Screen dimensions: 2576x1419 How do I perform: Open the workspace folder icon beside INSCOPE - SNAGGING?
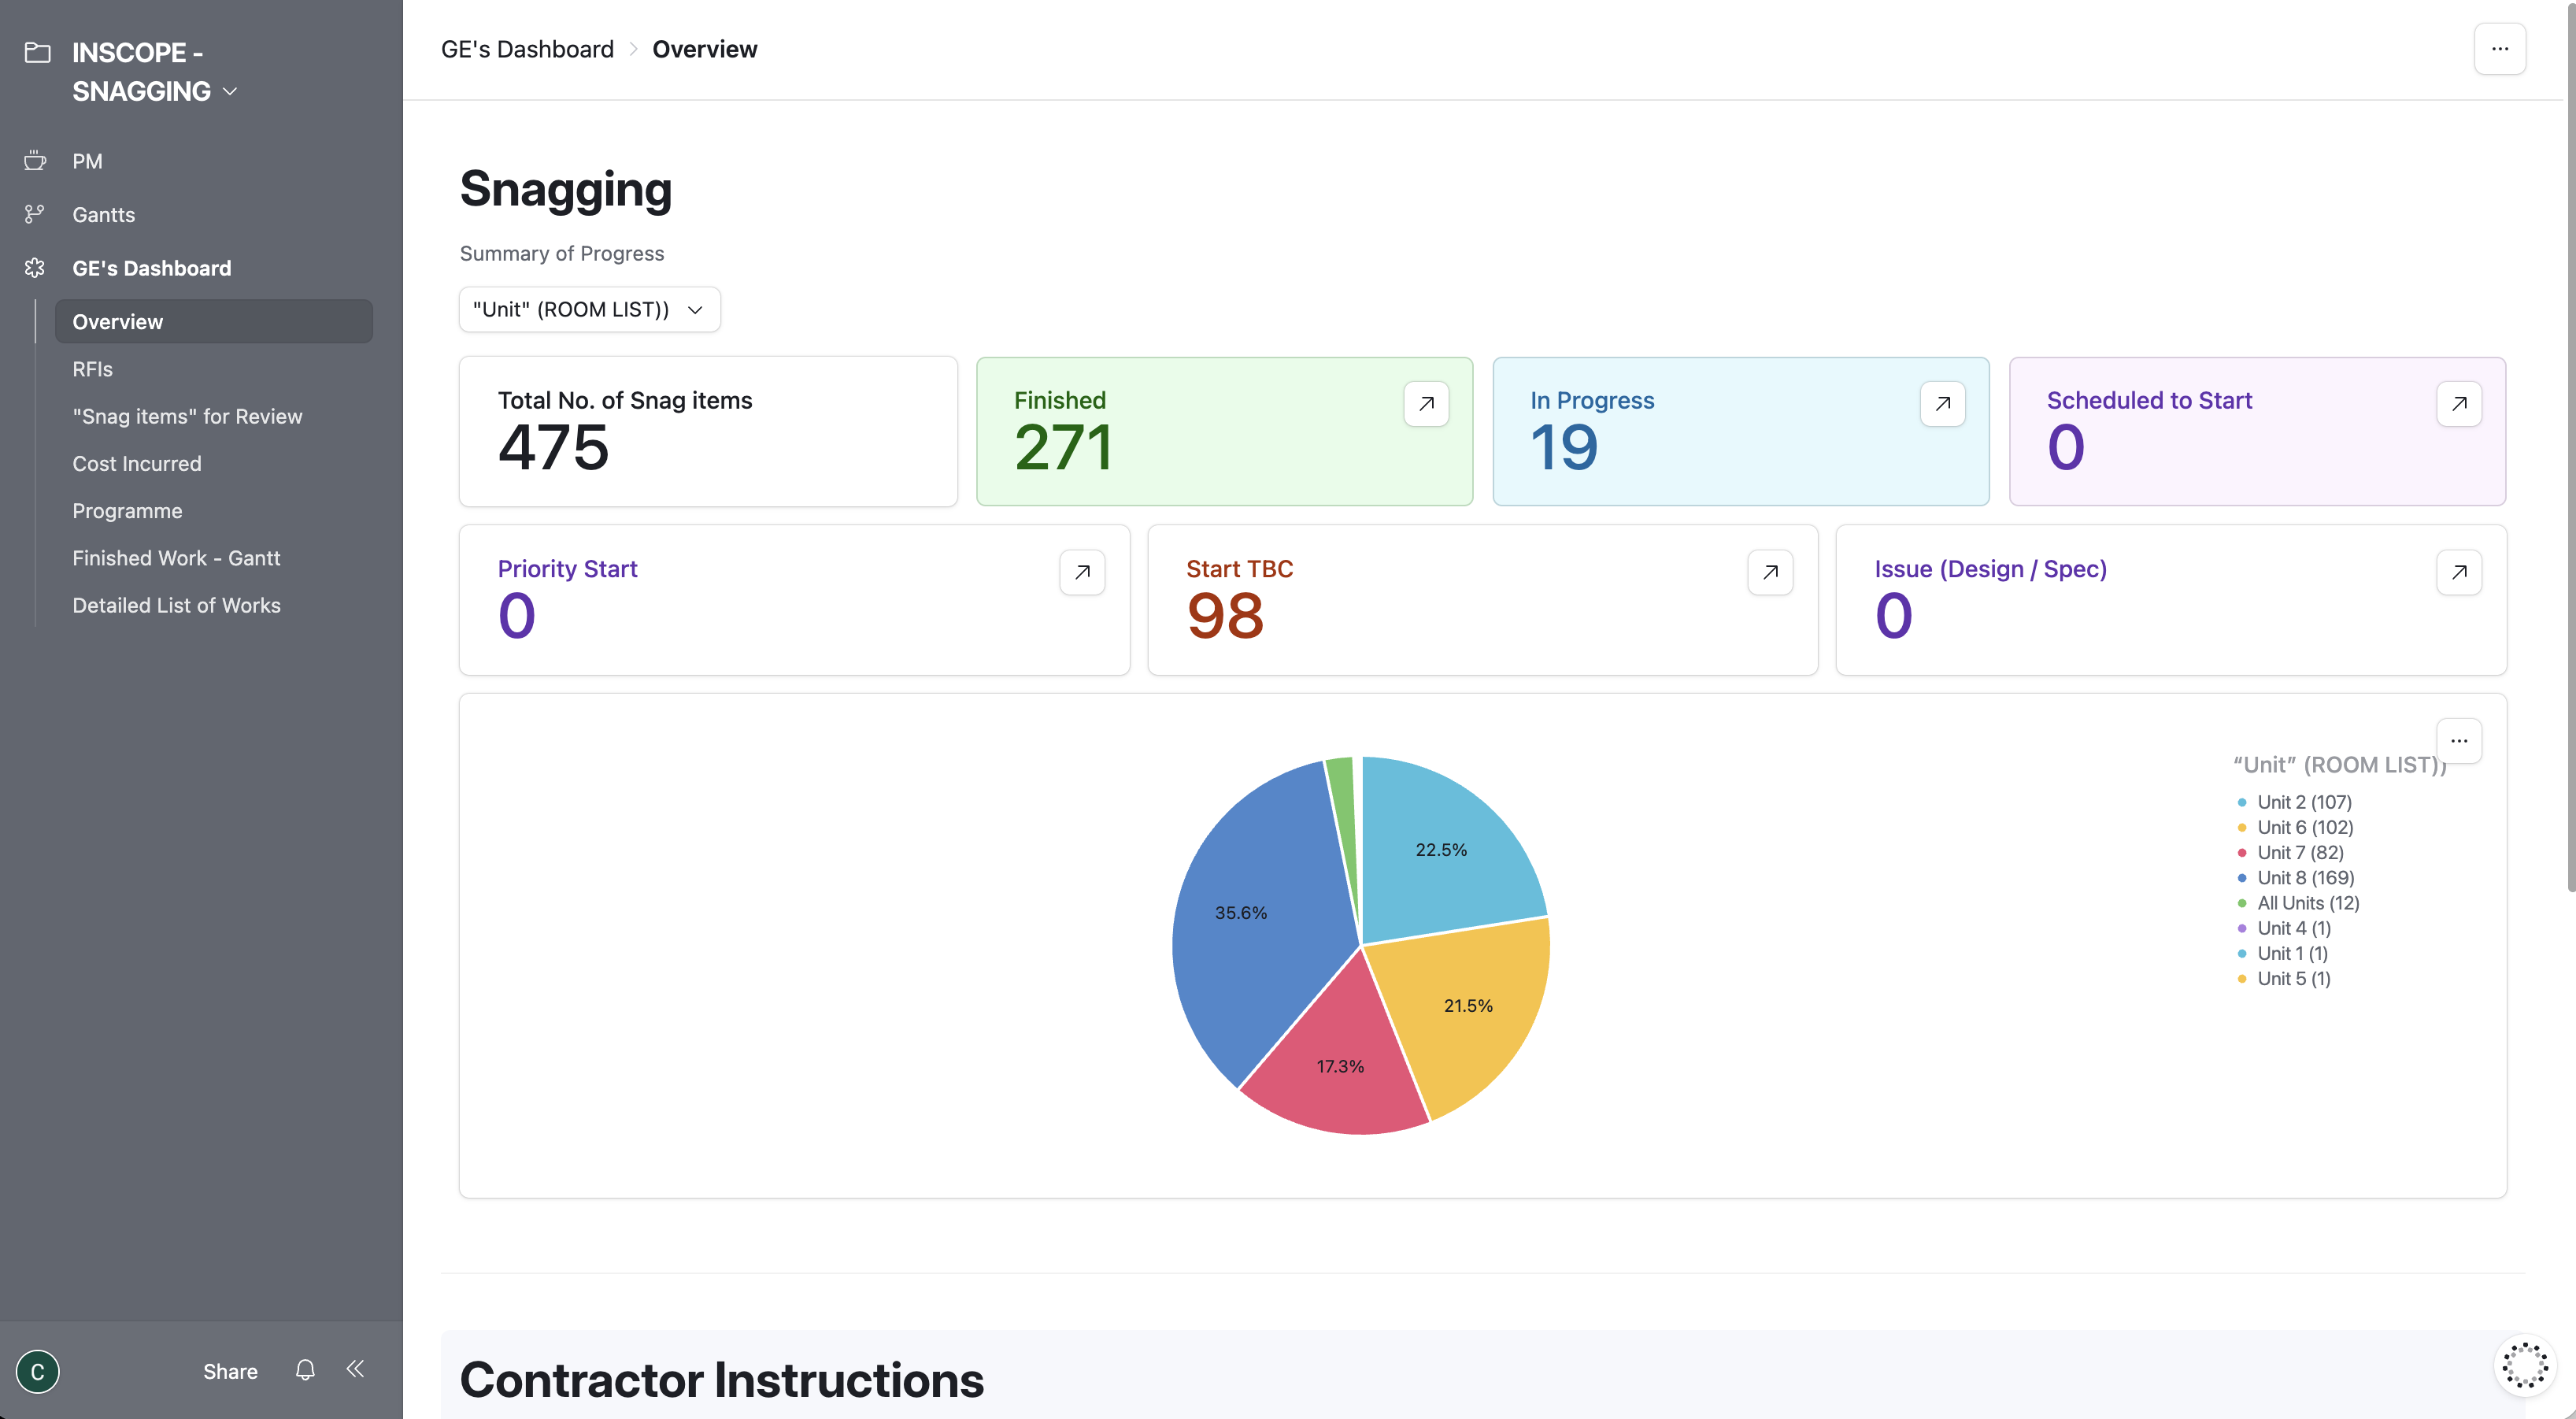click(37, 52)
